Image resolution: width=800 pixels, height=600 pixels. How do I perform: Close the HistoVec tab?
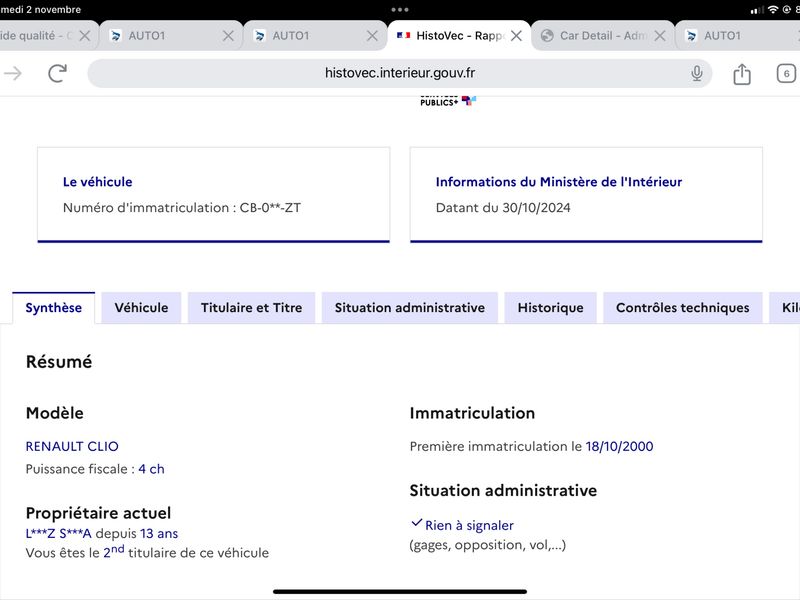(516, 36)
